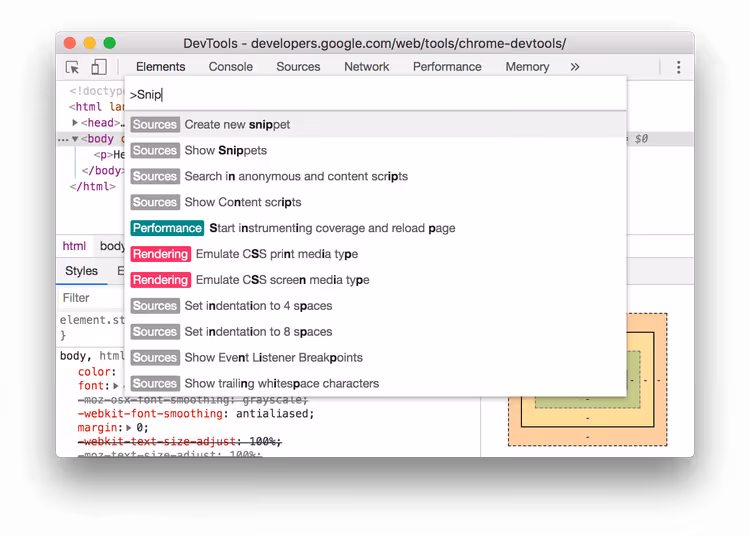The height and width of the screenshot is (537, 750).
Task: Collapse the body element in DOM tree
Action: 75,139
